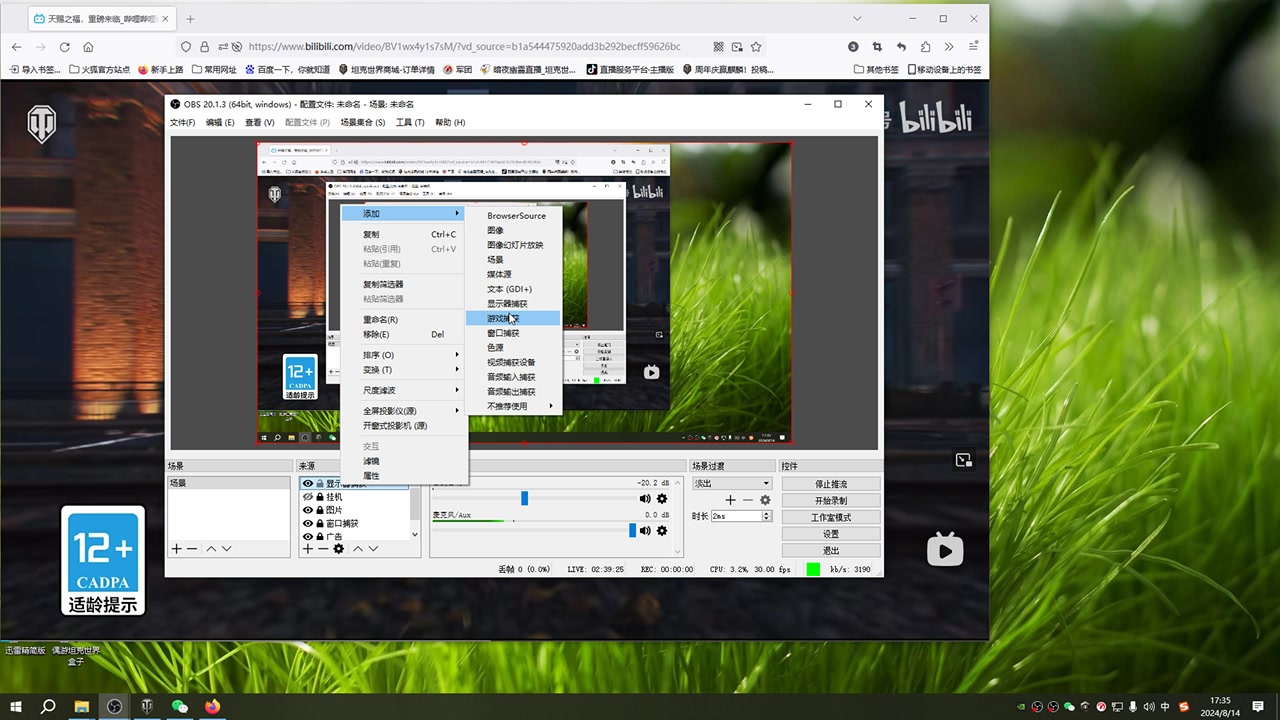Expand 尺度滤波 submenu
Viewport: 1280px width, 720px height.
403,390
